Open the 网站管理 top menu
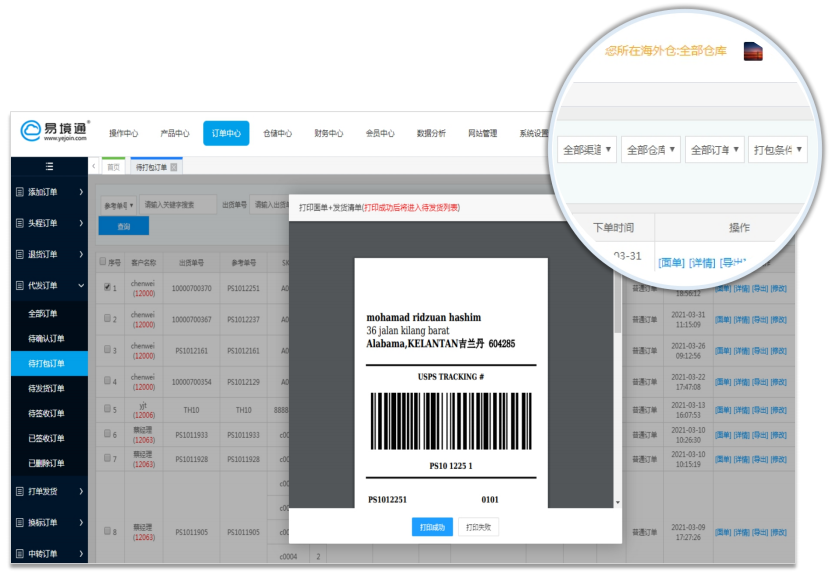832x581 pixels. (482, 133)
